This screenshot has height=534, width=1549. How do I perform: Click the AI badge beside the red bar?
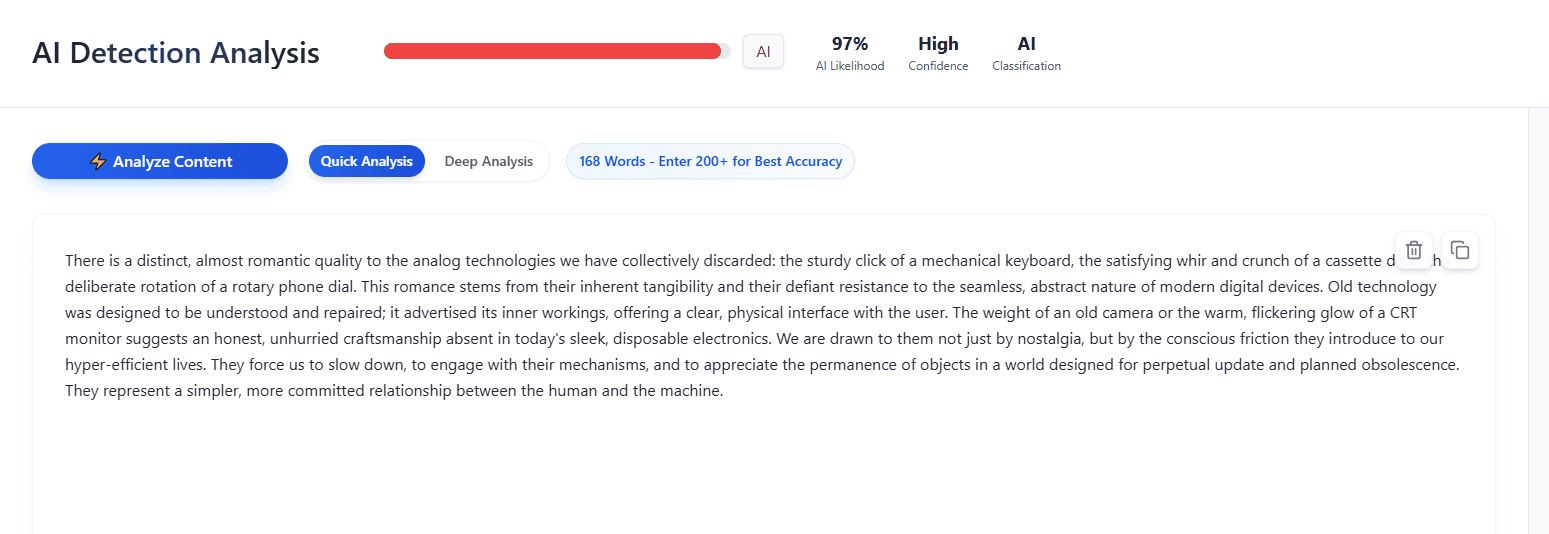pos(763,52)
